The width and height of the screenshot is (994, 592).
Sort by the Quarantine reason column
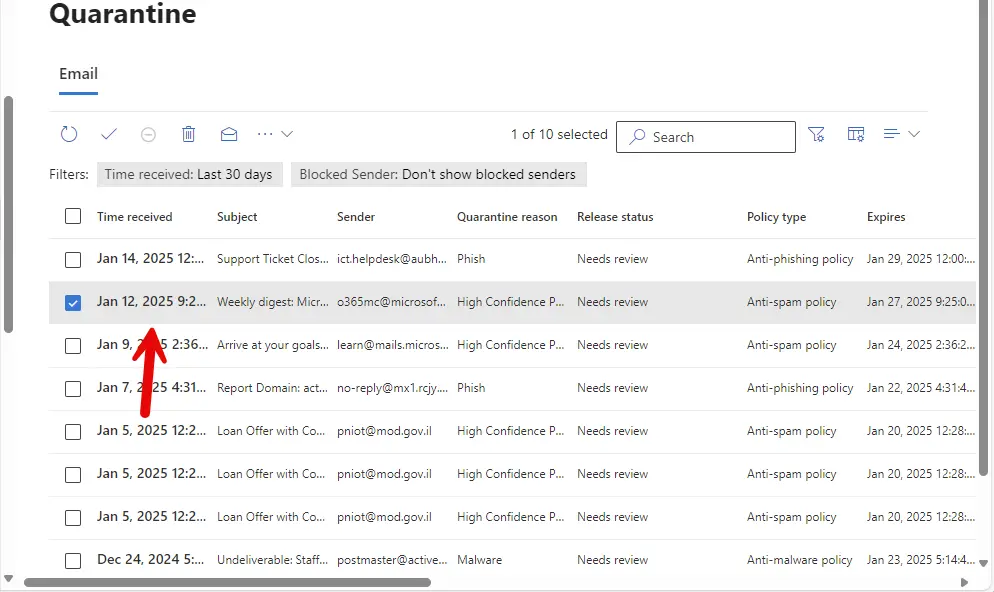pyautogui.click(x=507, y=217)
